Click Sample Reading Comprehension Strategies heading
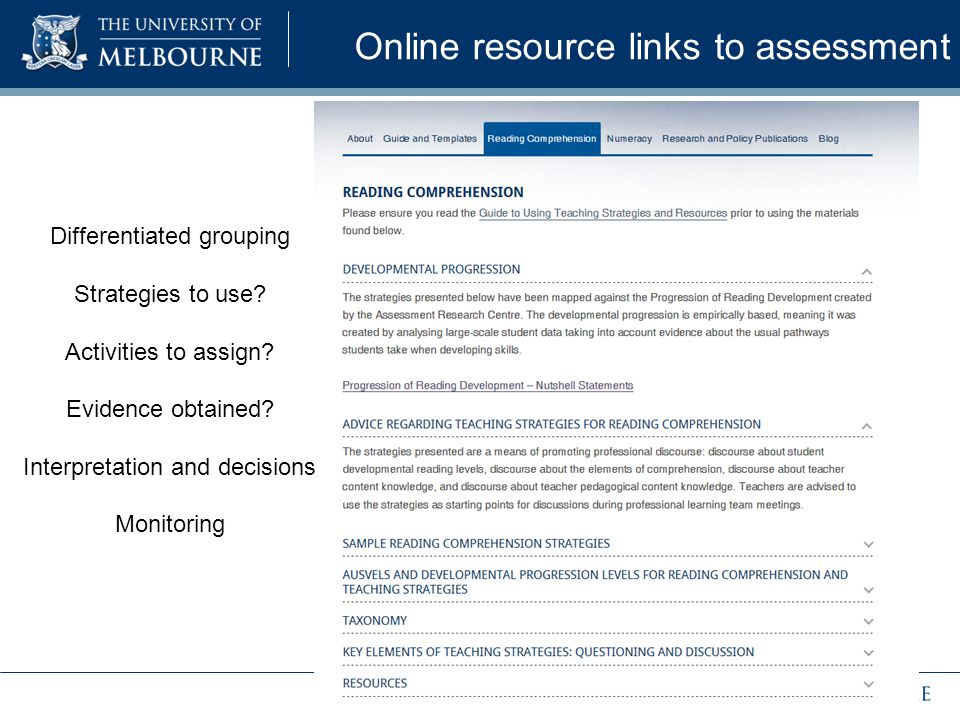Viewport: 960px width, 720px height. [x=476, y=544]
